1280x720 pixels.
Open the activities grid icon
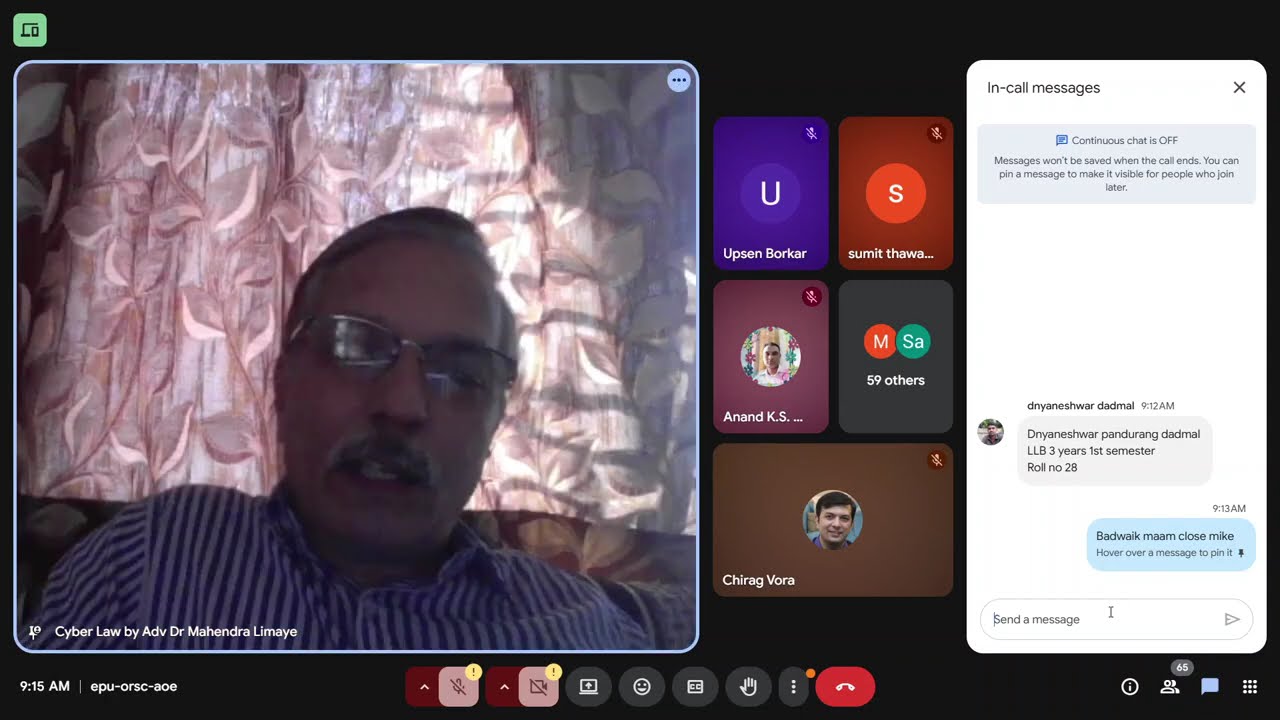click(1249, 686)
